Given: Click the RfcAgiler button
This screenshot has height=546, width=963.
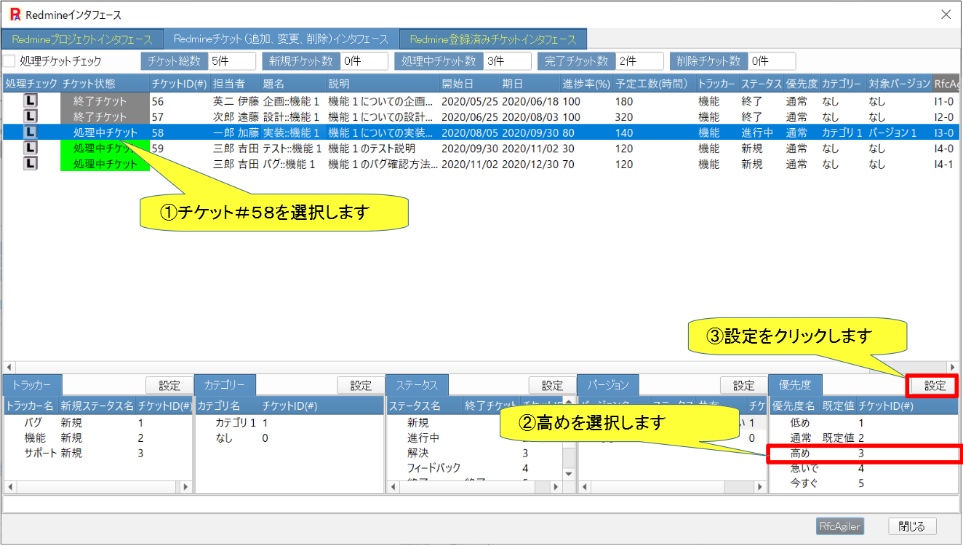Looking at the screenshot, I should [x=840, y=526].
